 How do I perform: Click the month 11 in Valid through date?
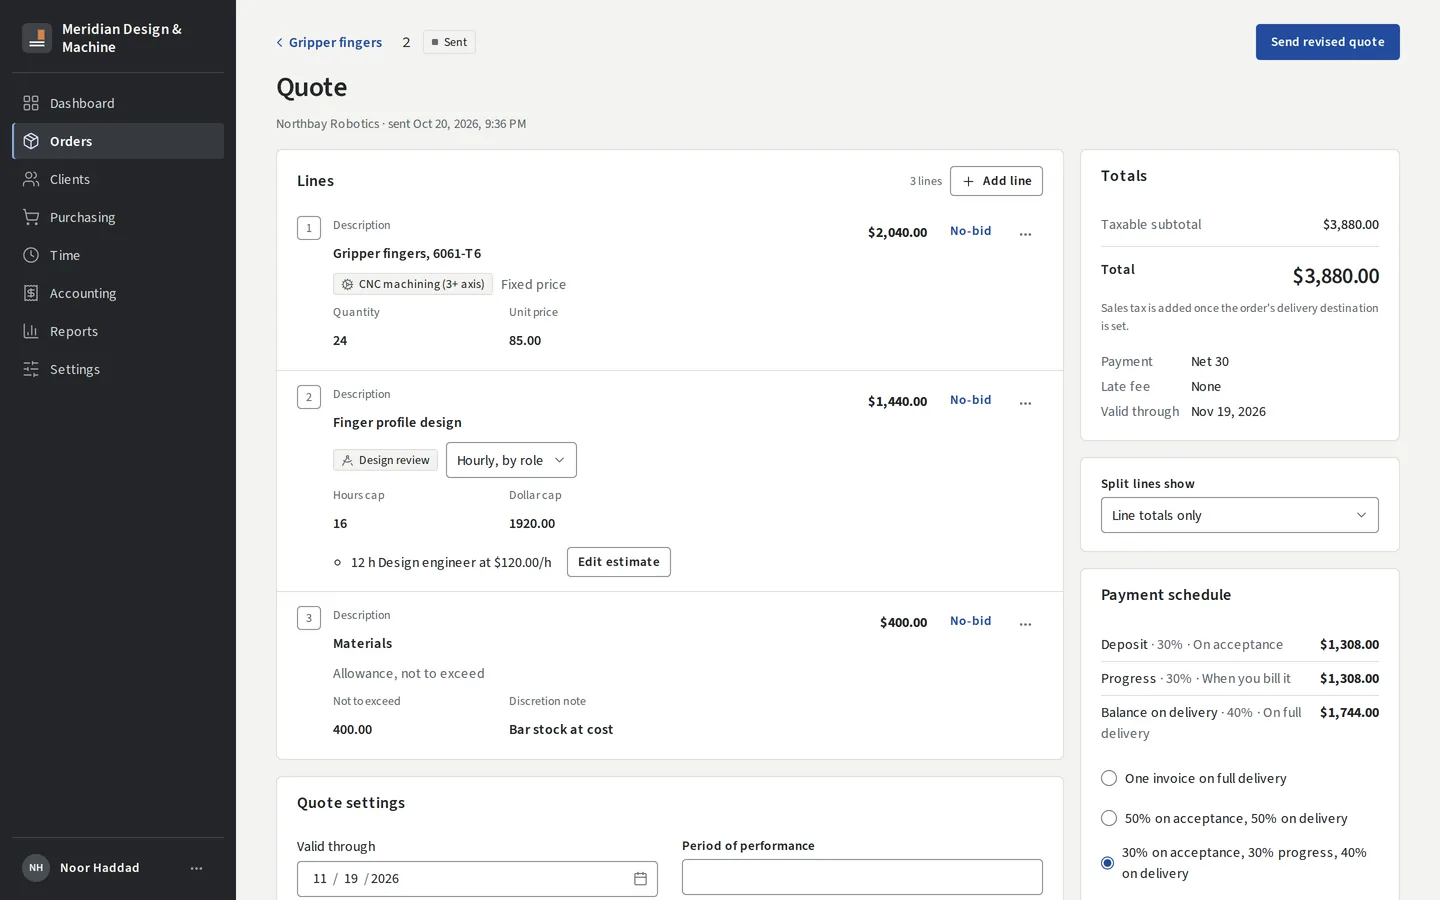[x=320, y=879]
